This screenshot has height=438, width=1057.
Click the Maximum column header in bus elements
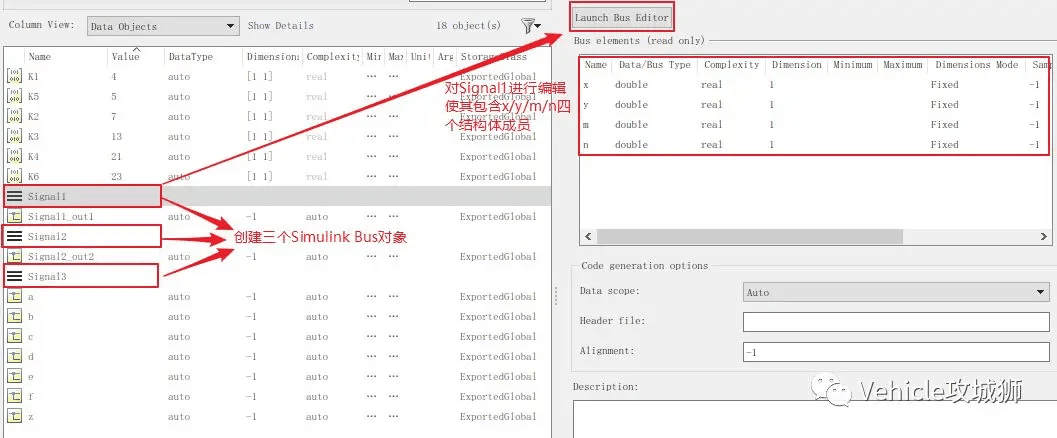tap(903, 65)
